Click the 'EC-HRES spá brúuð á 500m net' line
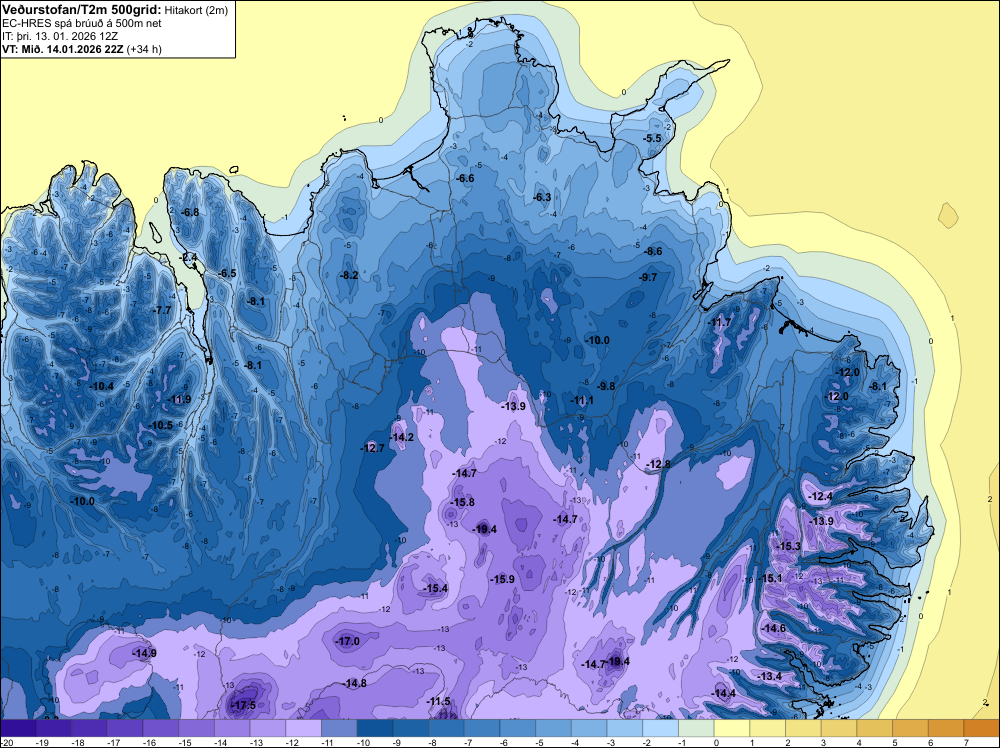 [x=82, y=23]
